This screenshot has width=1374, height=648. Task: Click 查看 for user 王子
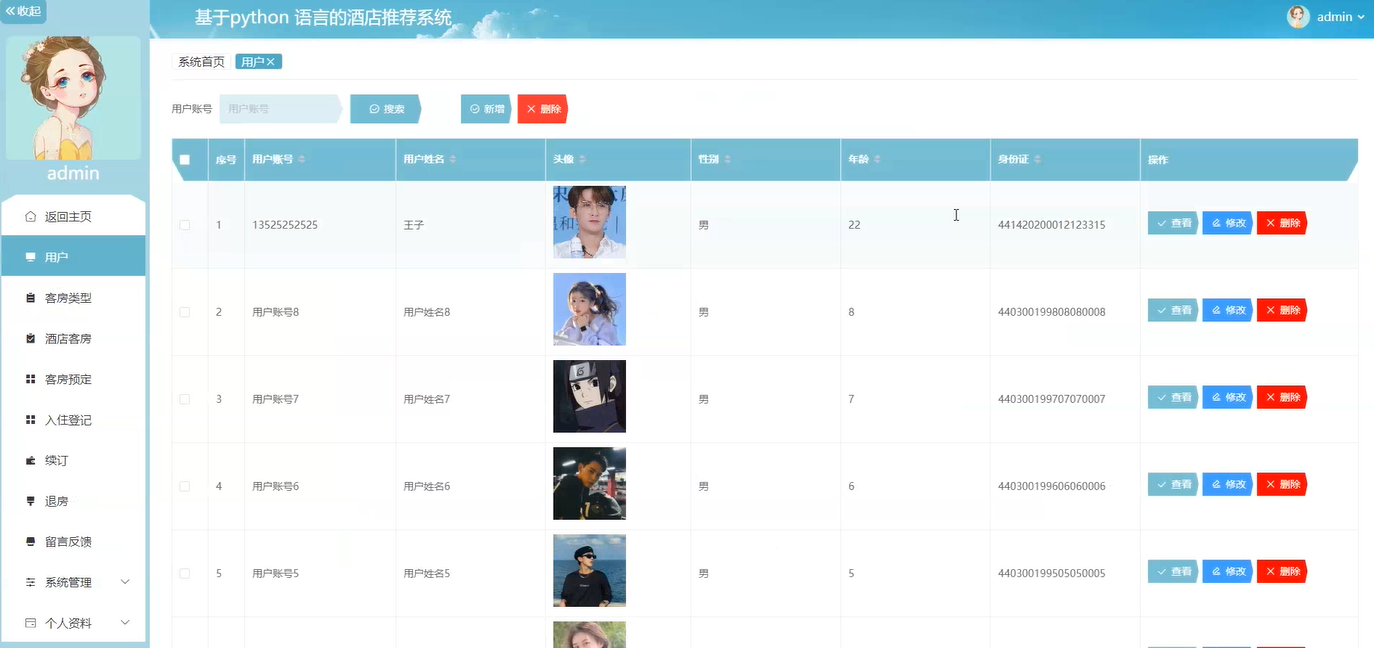pyautogui.click(x=1173, y=223)
